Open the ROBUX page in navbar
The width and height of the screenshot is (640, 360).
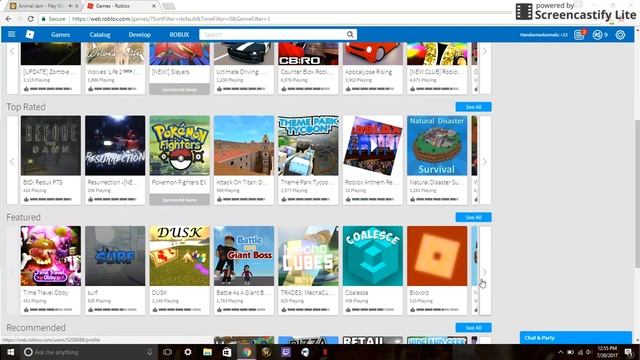pos(179,35)
